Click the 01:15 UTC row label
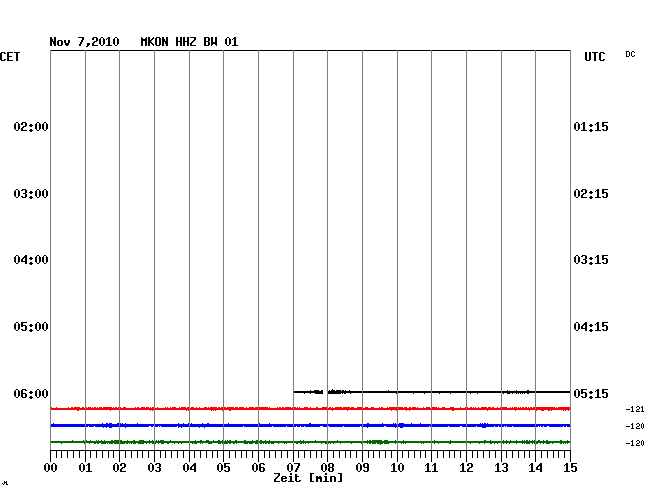Viewport: 650px width, 494px height. pos(591,126)
